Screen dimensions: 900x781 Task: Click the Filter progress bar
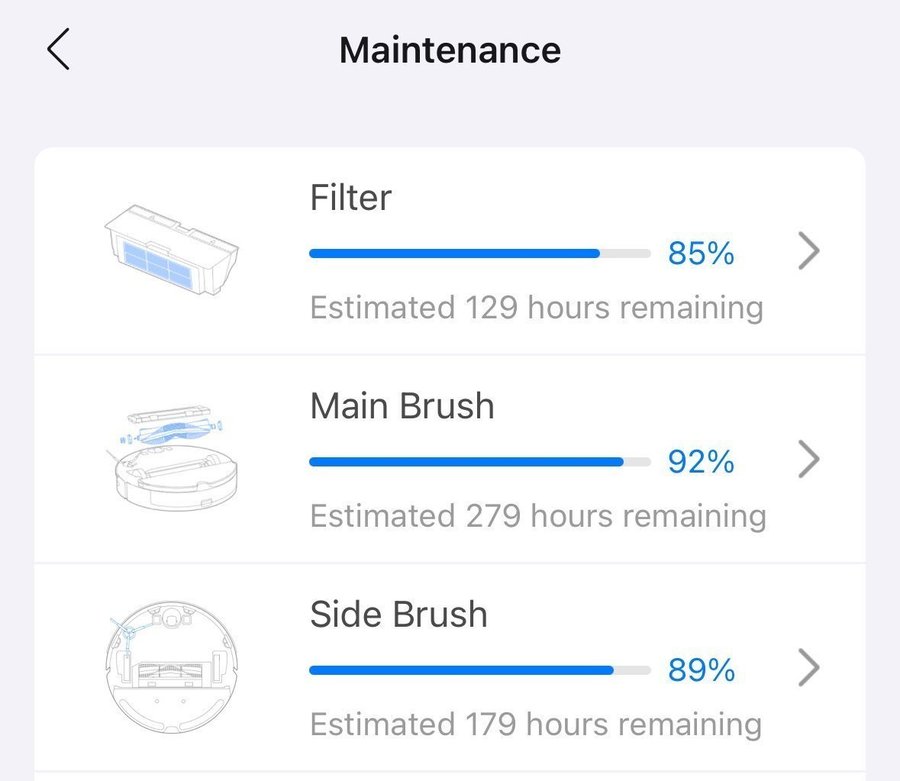pos(480,253)
